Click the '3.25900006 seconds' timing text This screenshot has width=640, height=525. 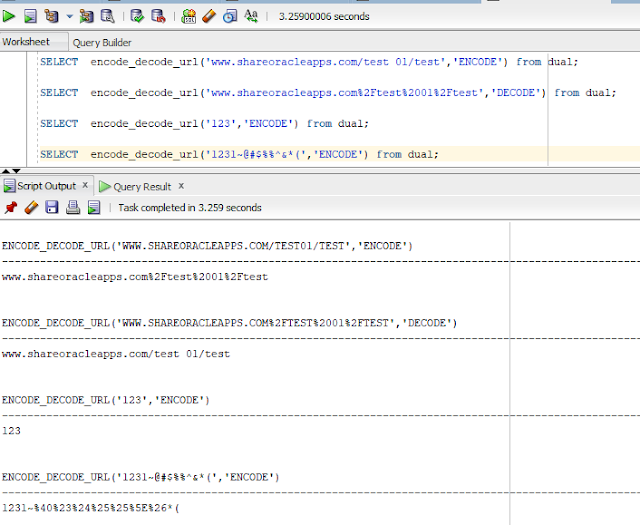click(324, 17)
